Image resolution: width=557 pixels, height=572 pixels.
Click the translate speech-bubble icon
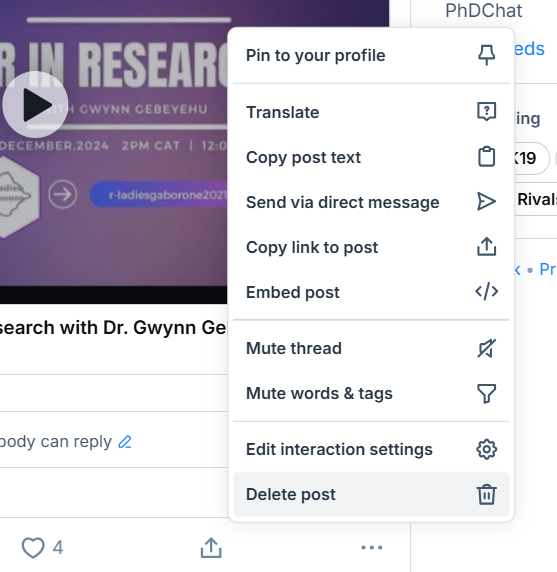[x=487, y=112]
